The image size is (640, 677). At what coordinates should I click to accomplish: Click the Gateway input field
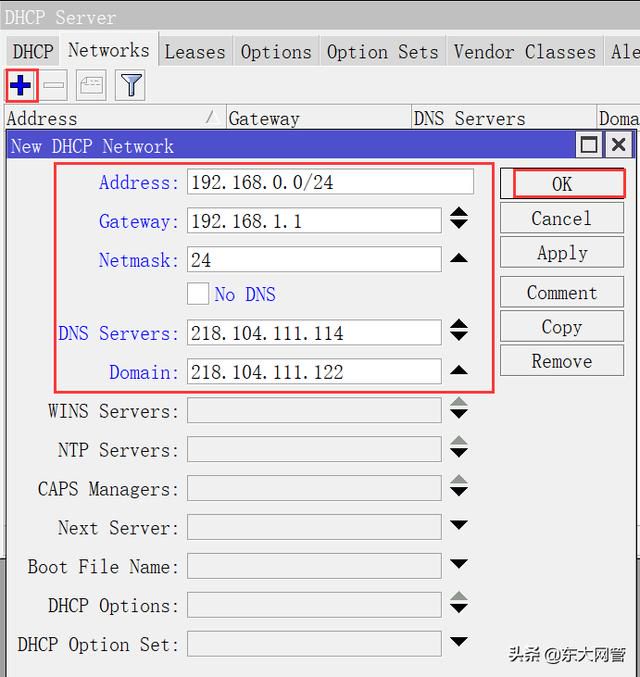click(x=314, y=221)
